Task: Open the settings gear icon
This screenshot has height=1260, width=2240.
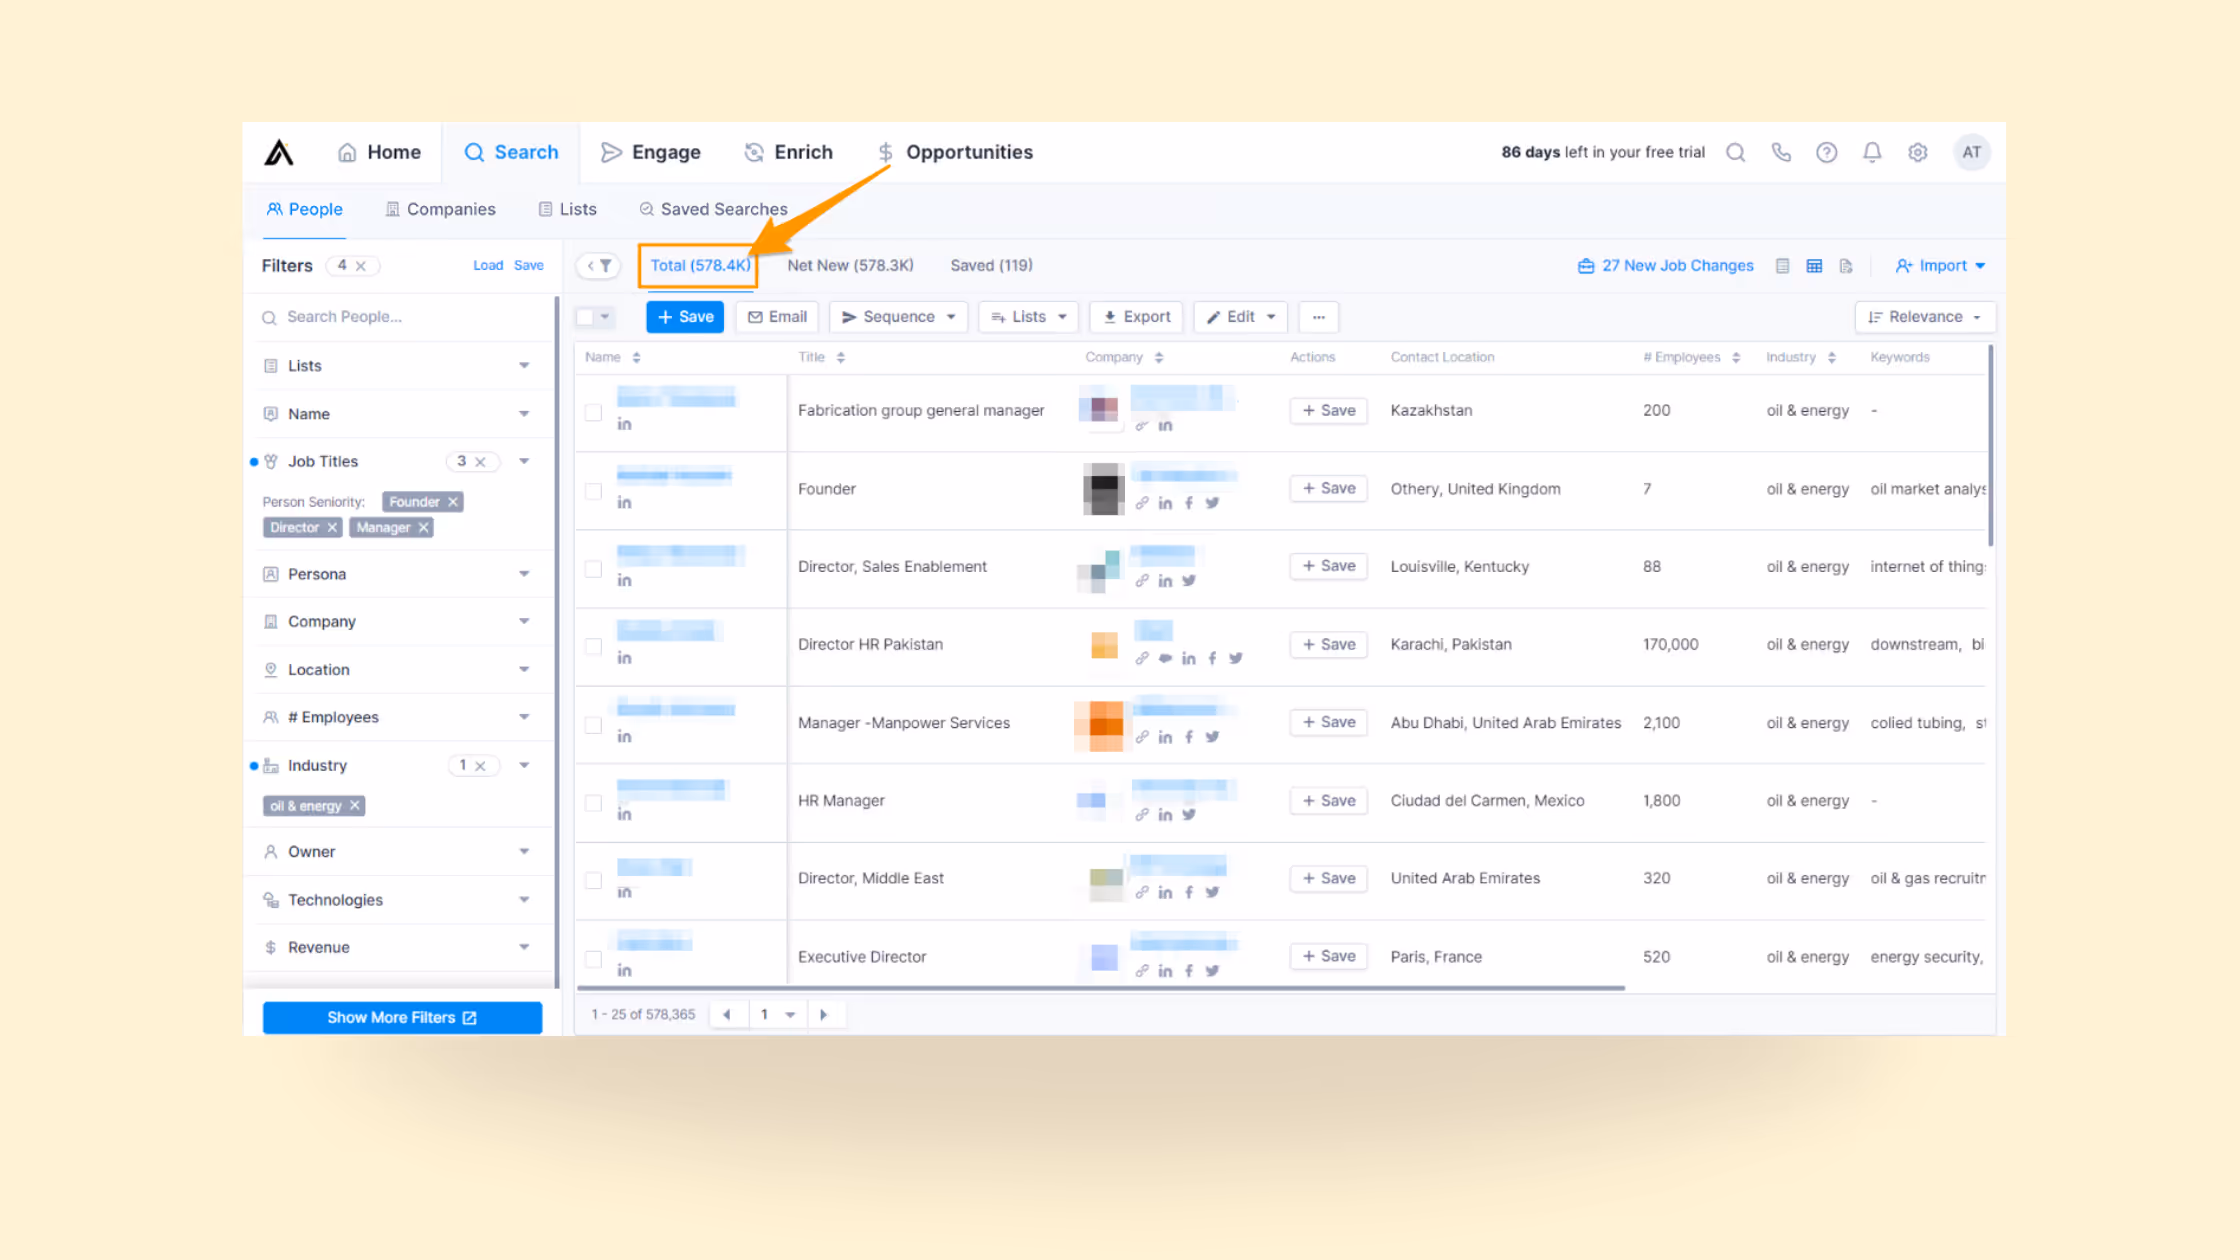Action: (x=1917, y=152)
